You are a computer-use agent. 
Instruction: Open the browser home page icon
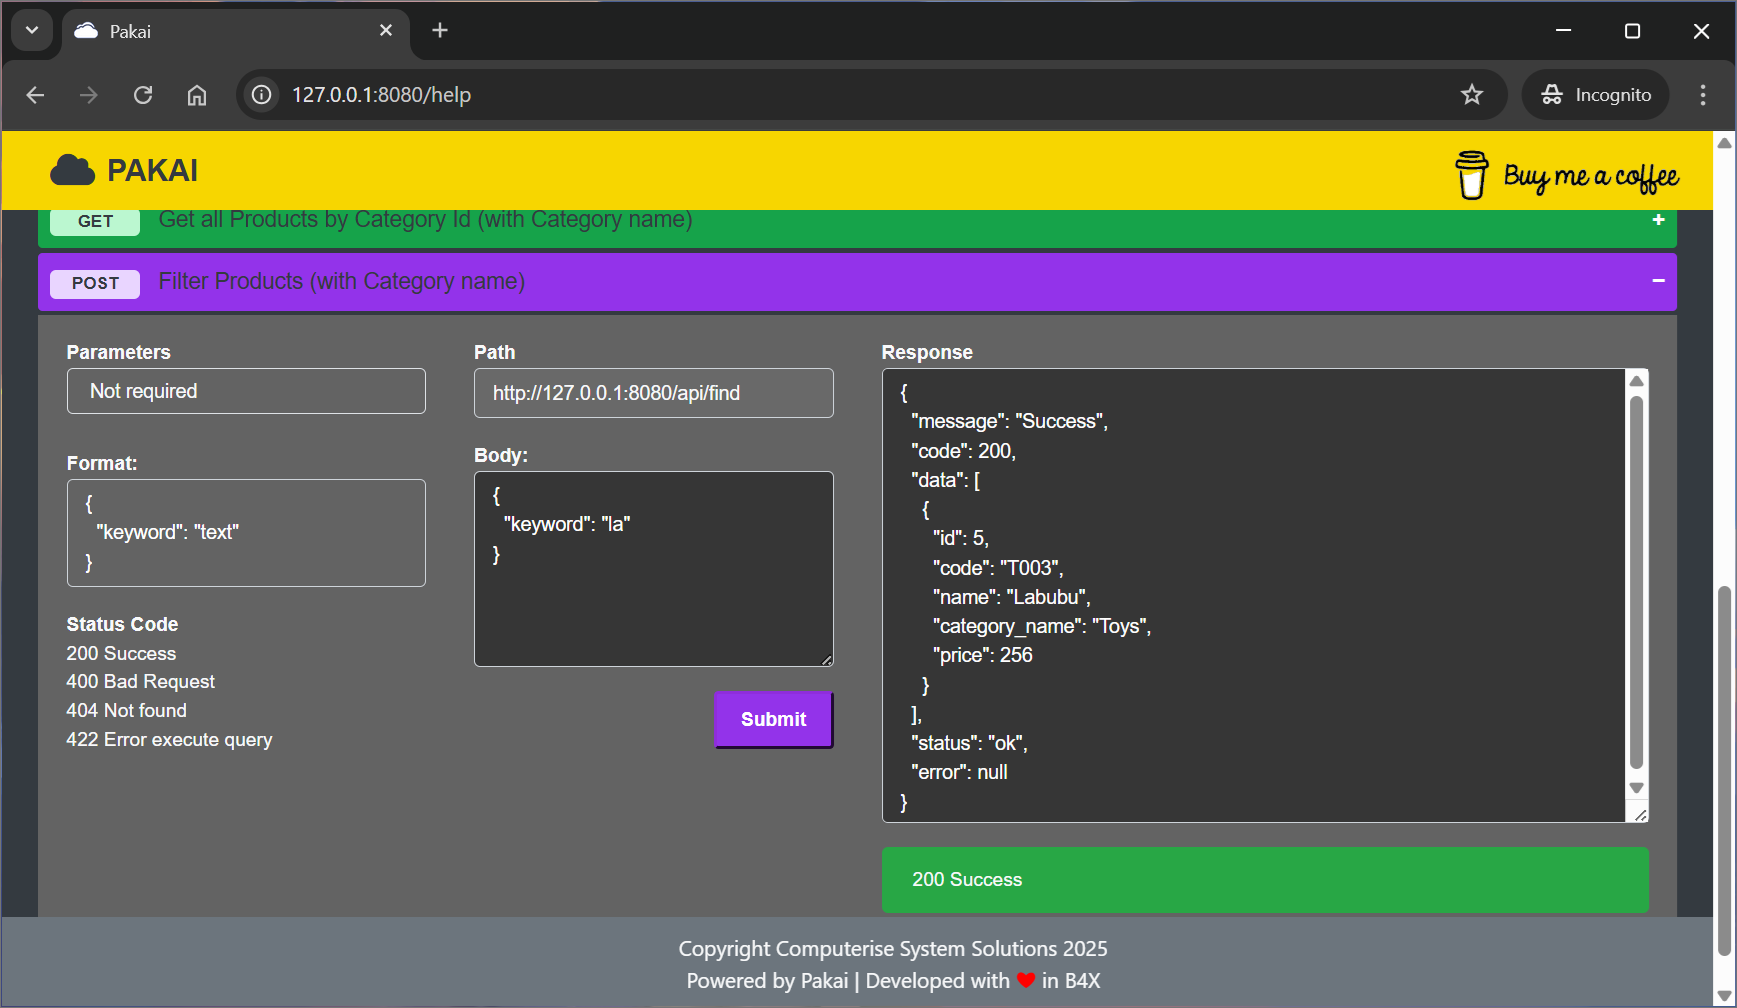[197, 95]
